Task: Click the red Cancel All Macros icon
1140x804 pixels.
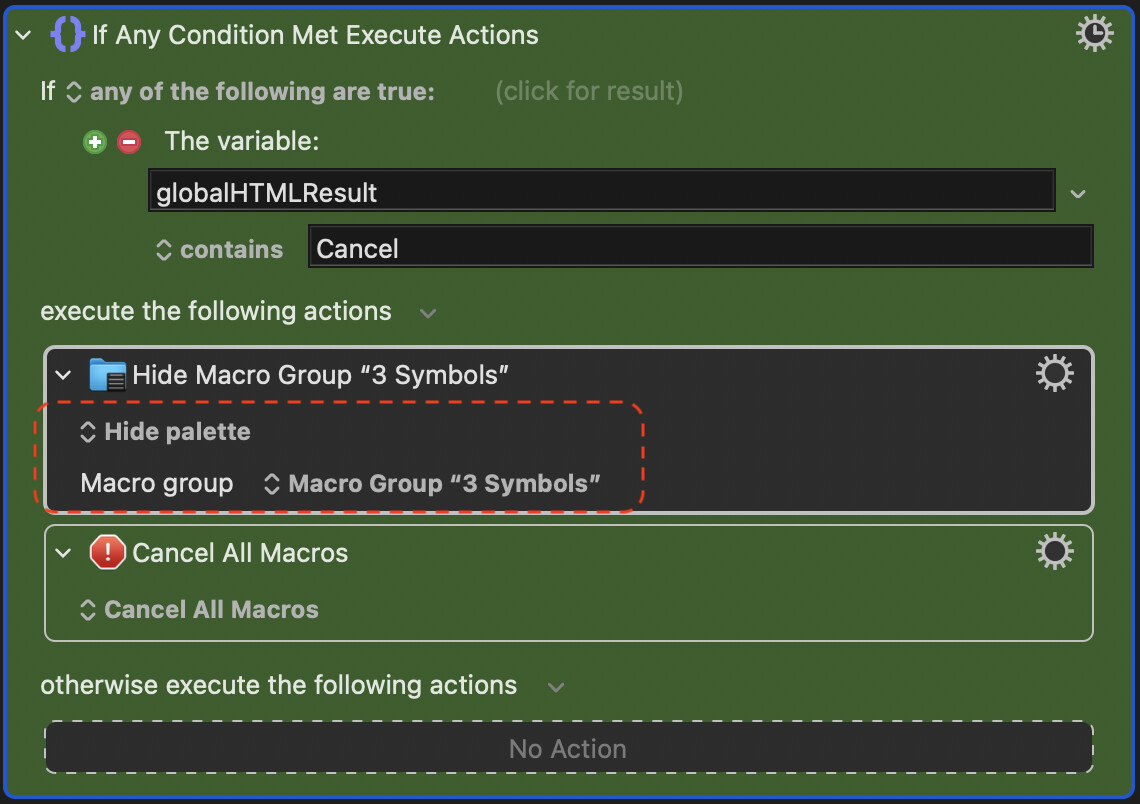Action: [108, 552]
